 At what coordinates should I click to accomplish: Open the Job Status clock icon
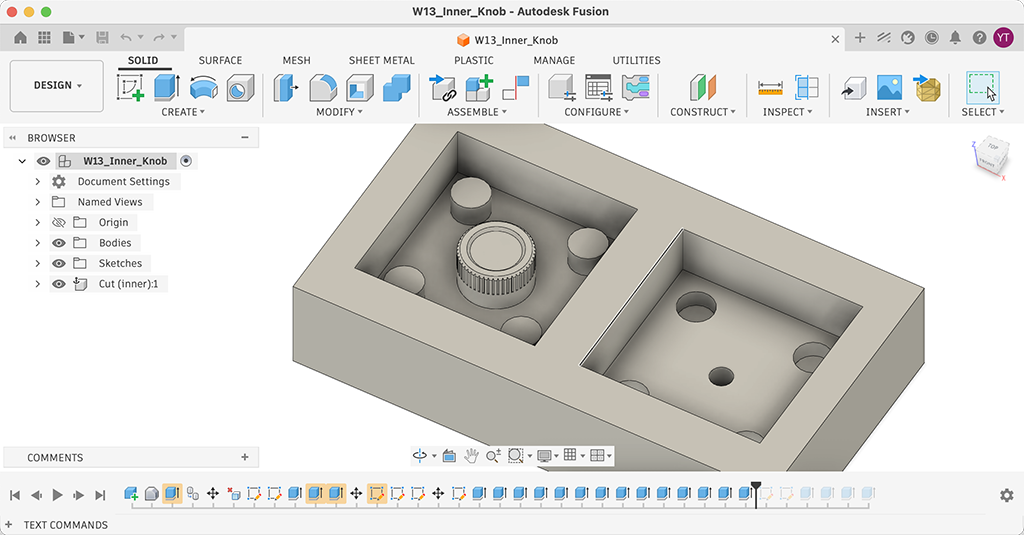[931, 38]
